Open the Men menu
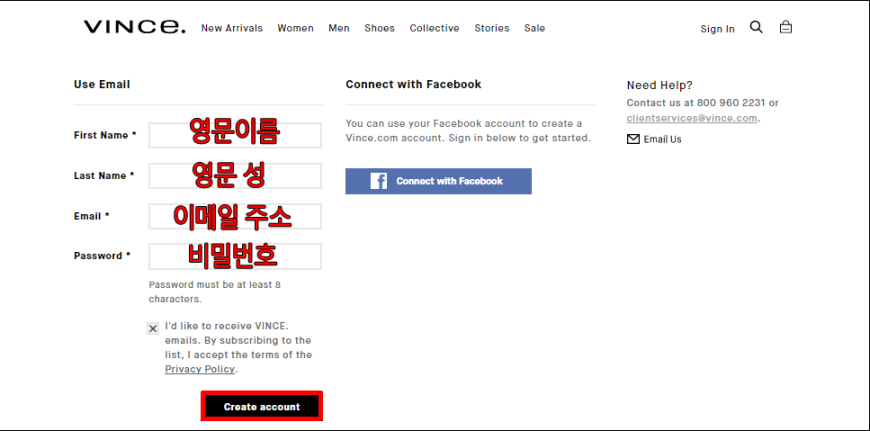The height and width of the screenshot is (431, 870). (339, 28)
